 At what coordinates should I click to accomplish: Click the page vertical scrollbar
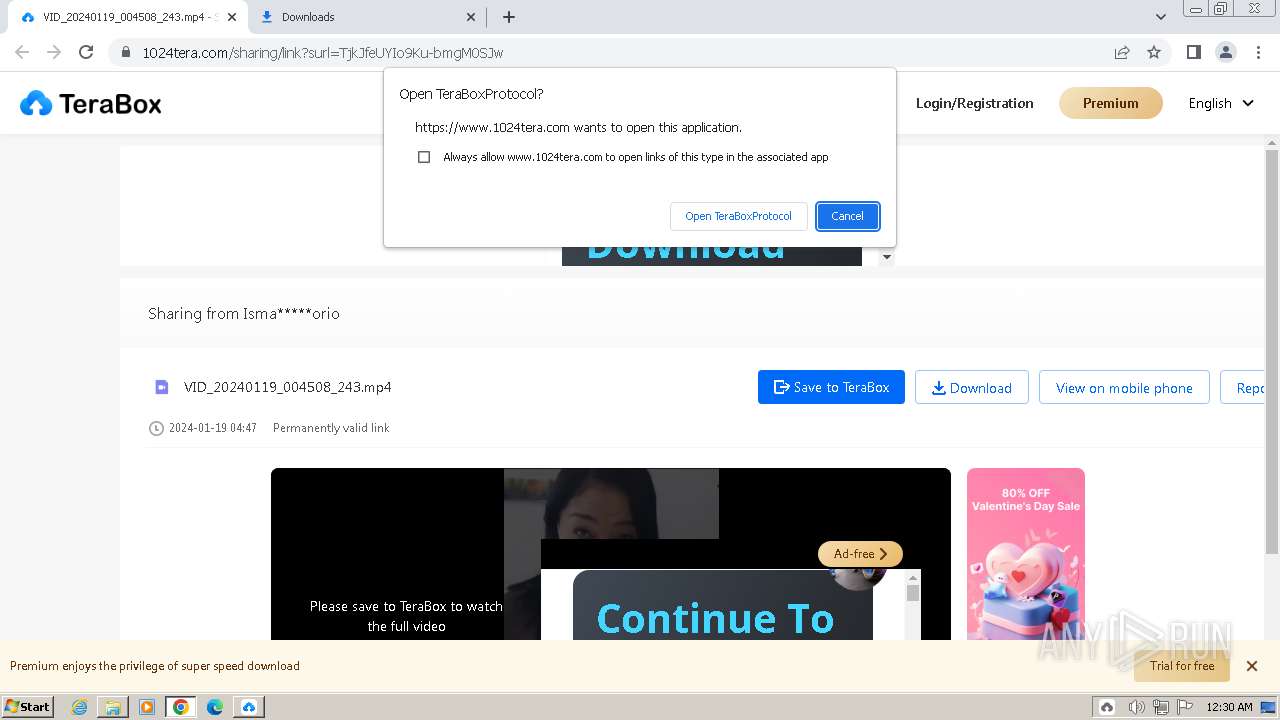click(x=1272, y=350)
